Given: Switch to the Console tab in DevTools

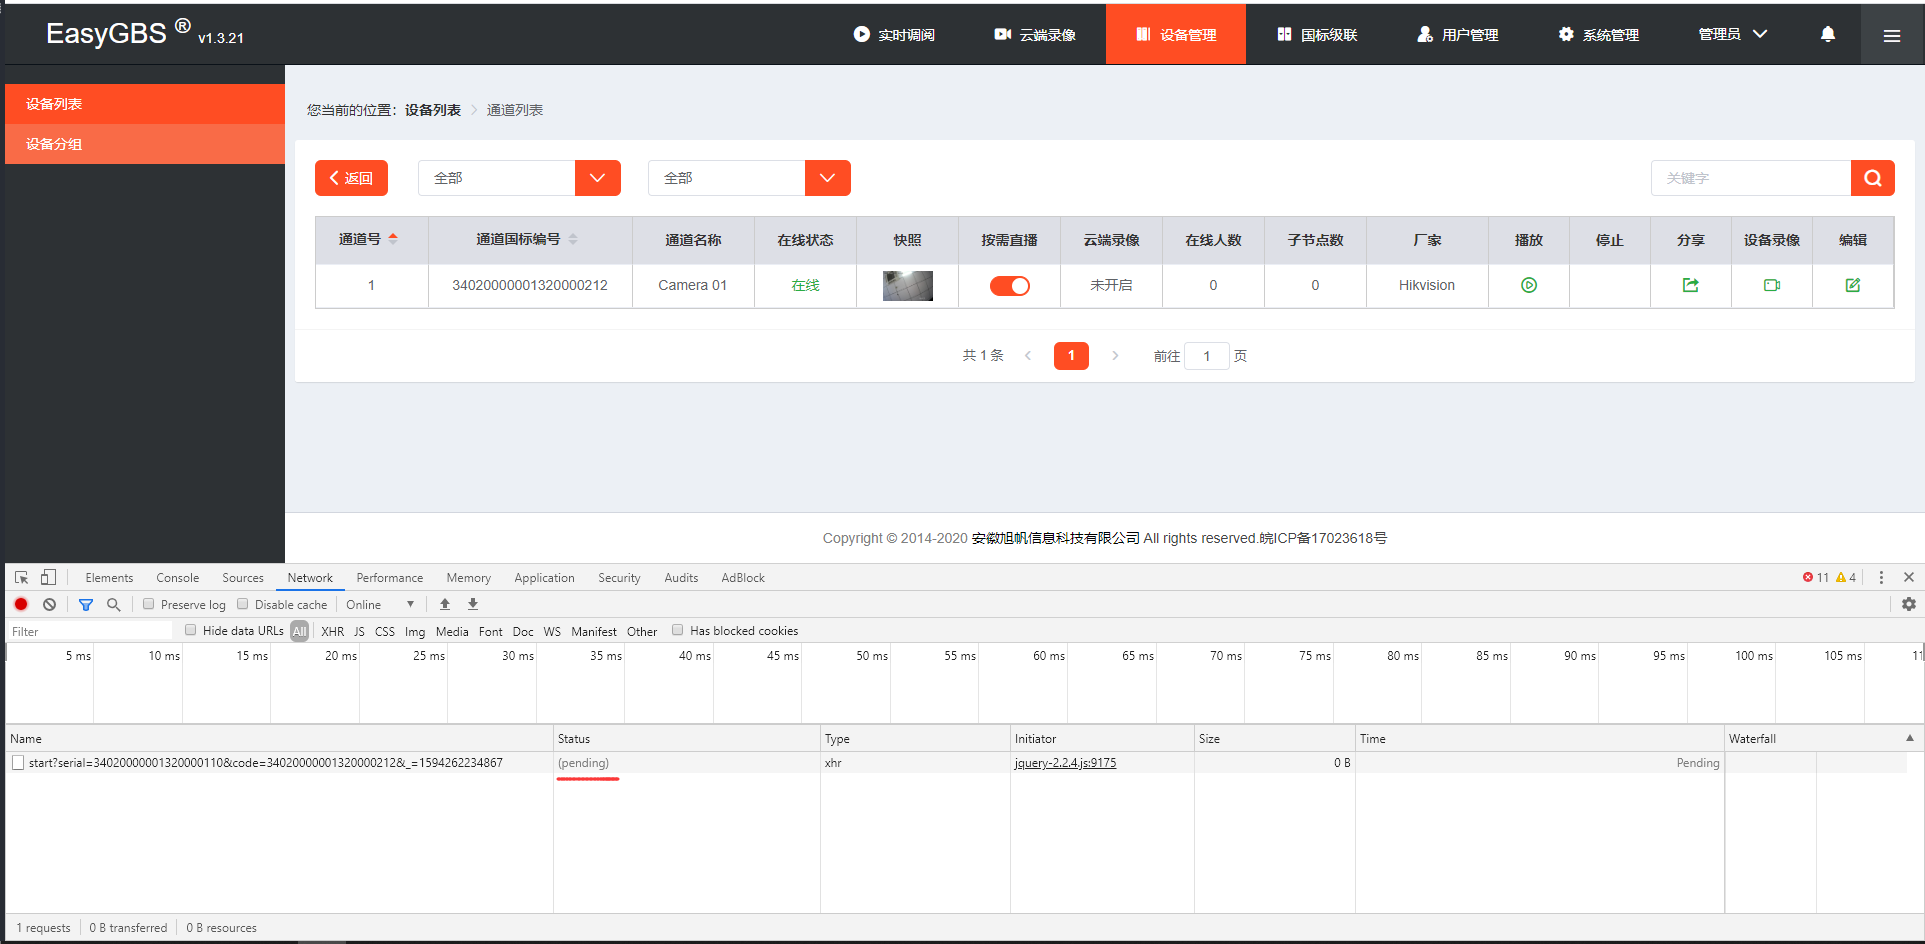Looking at the screenshot, I should coord(177,578).
